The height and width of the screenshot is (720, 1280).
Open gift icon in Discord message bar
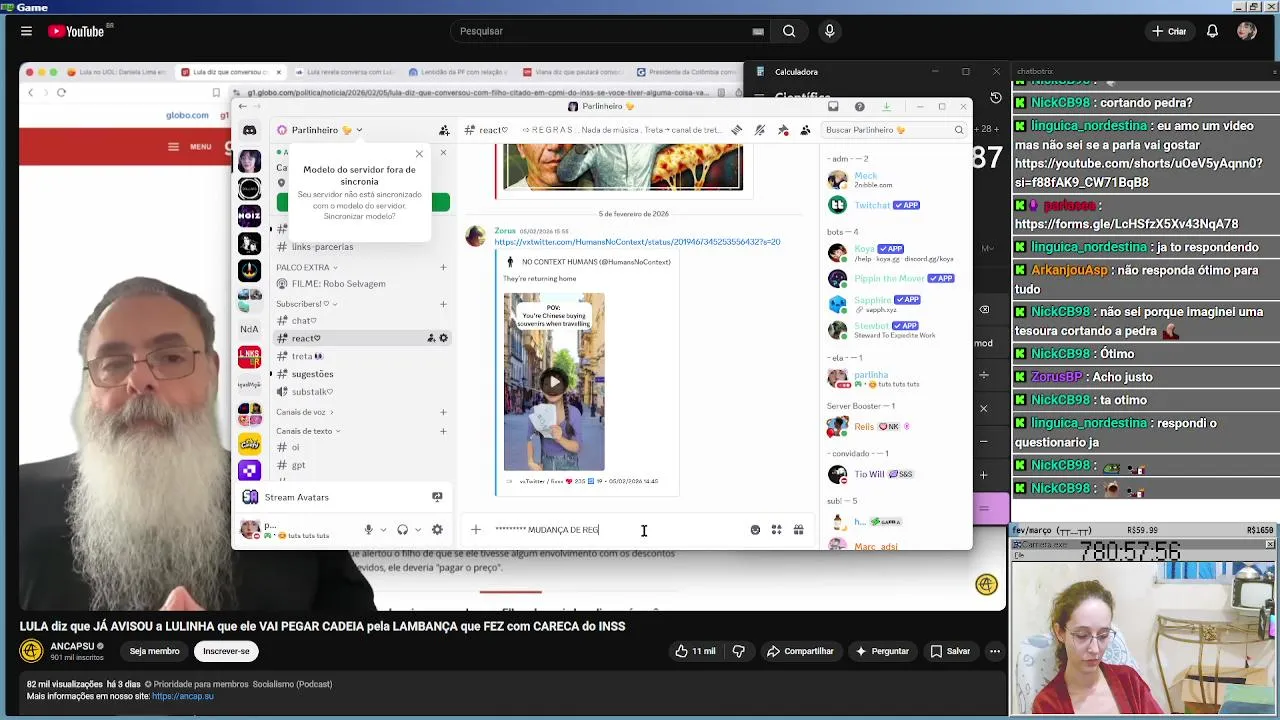798,530
